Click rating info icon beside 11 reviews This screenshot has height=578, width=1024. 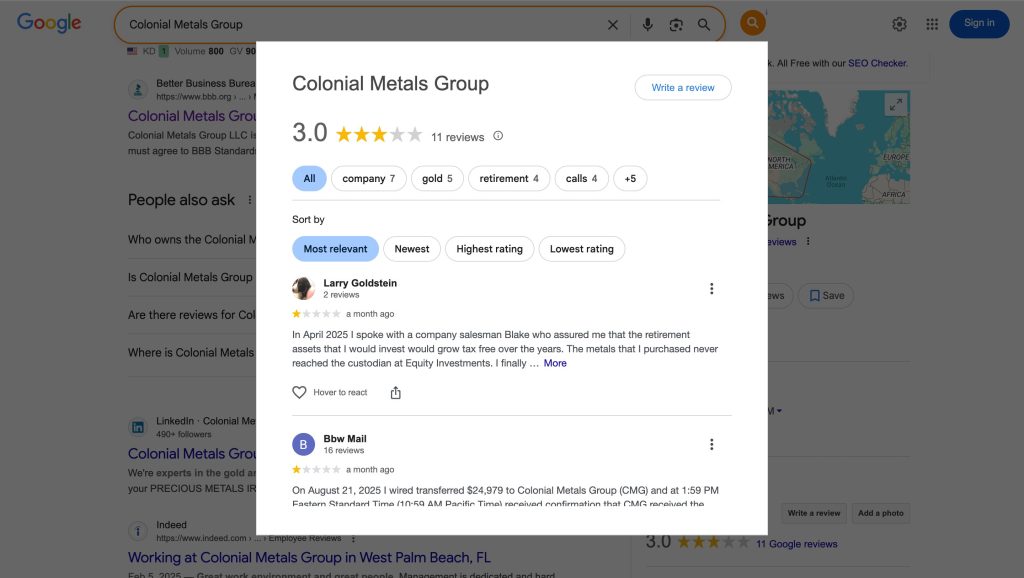498,136
